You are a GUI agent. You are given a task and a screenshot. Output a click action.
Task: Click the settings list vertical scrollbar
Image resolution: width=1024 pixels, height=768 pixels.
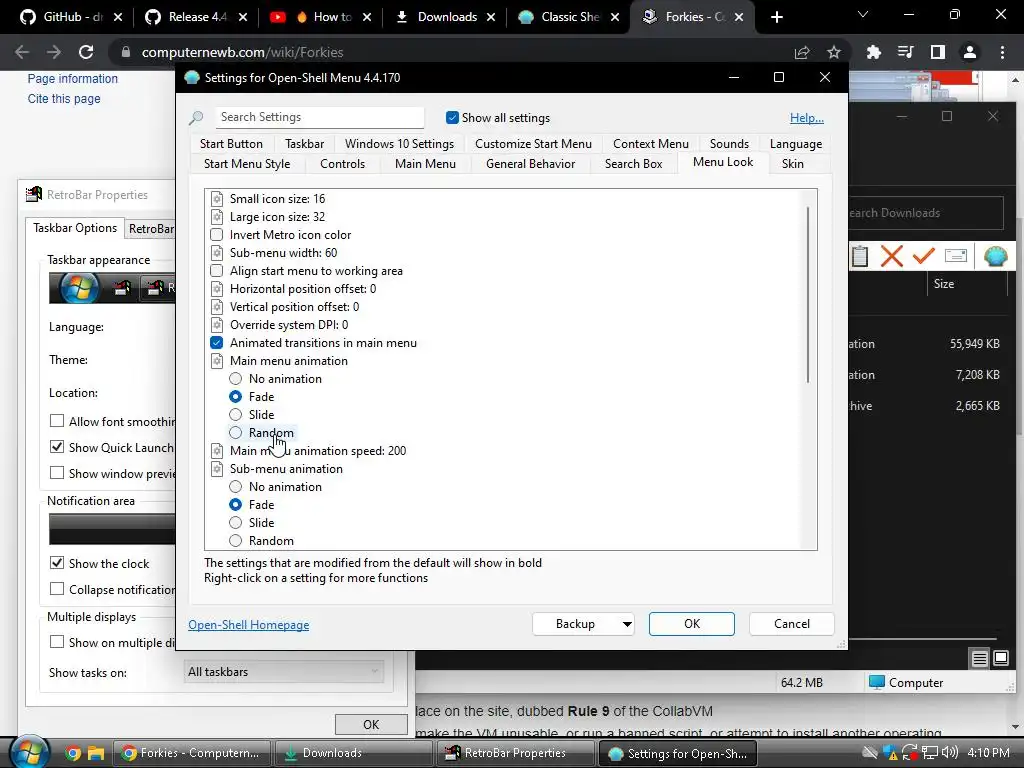pos(808,295)
